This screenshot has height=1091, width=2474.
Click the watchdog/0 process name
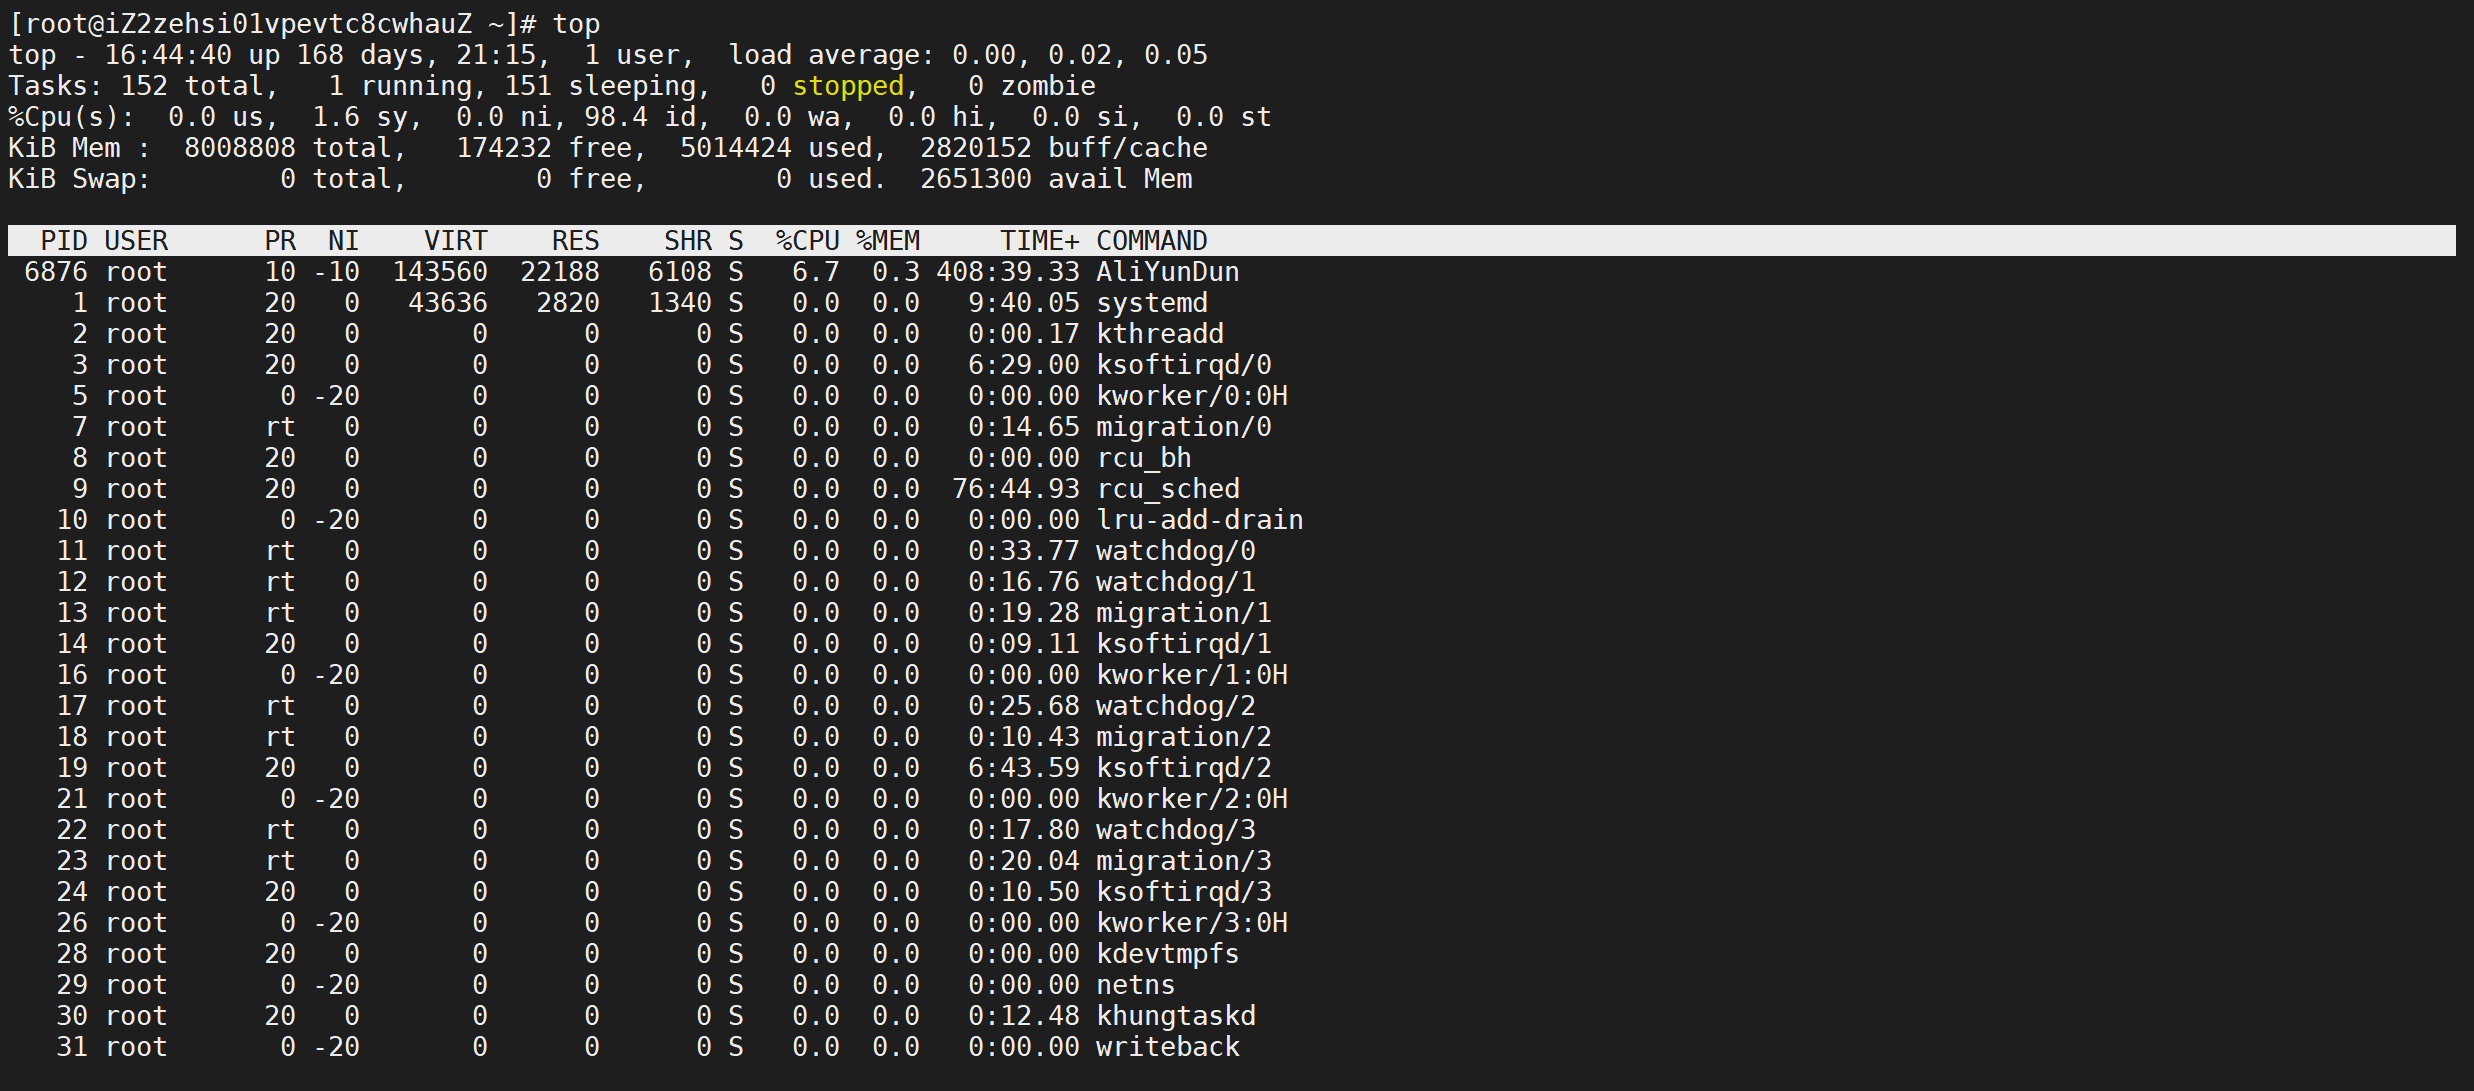1175,551
